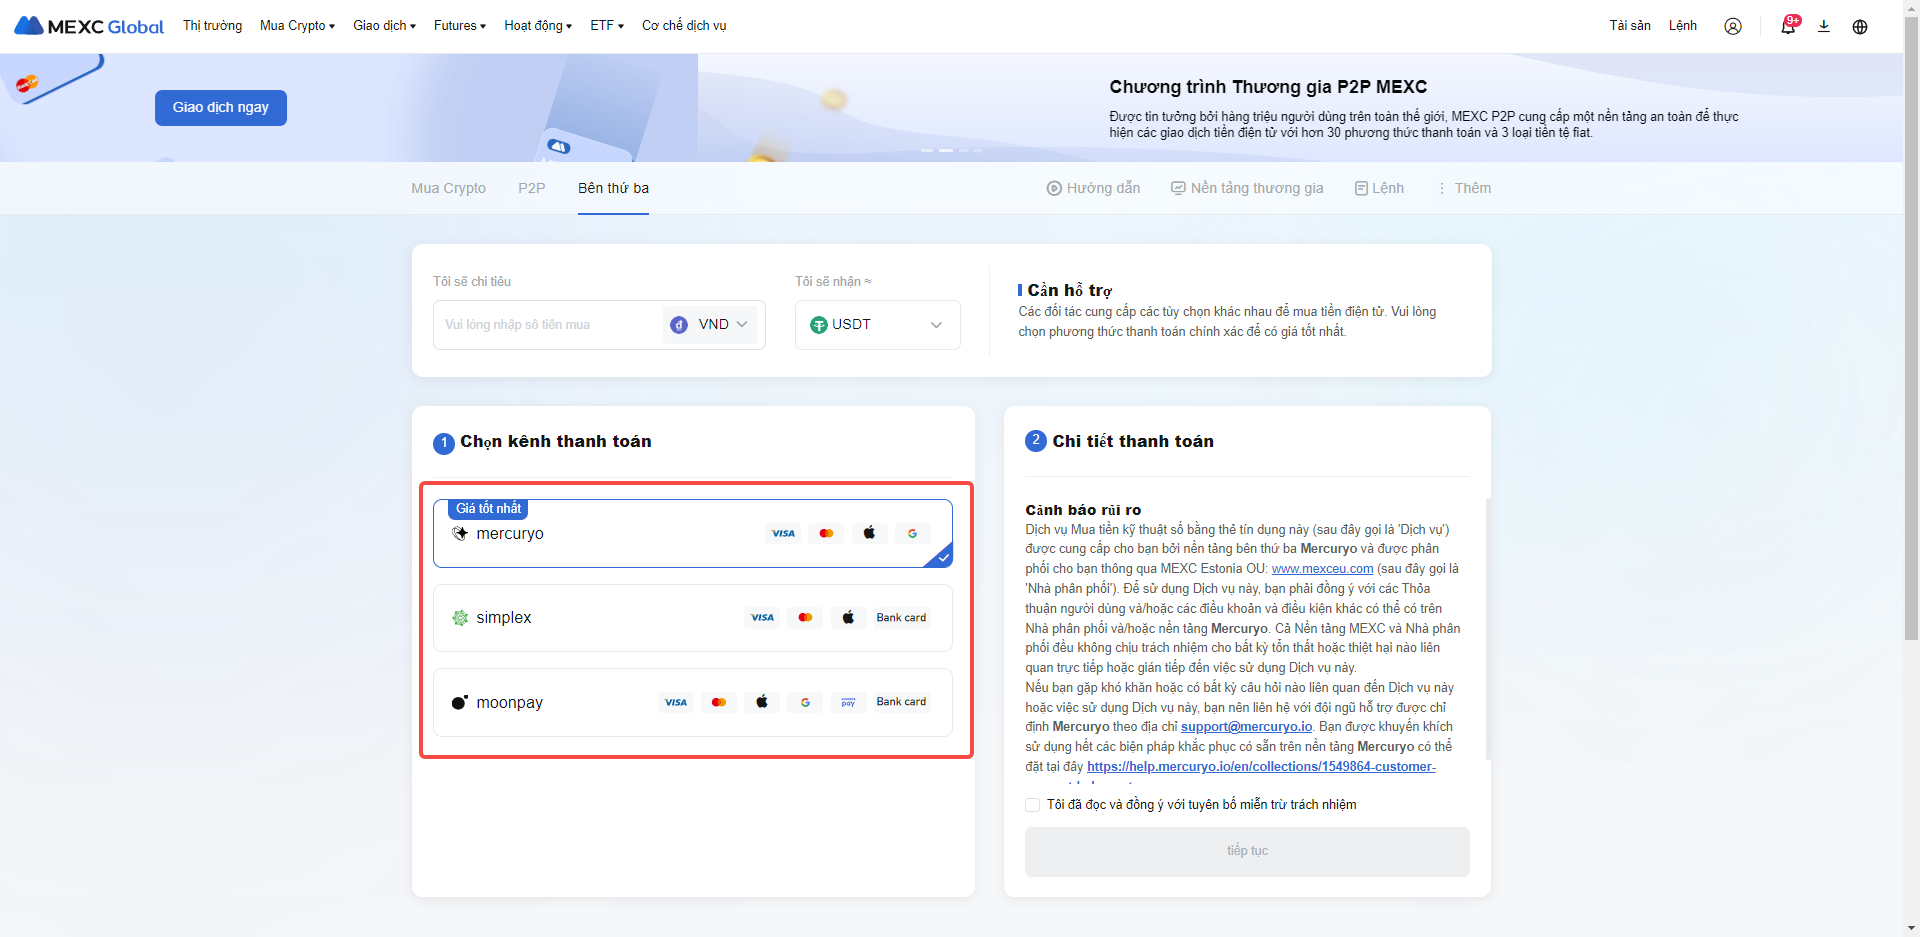Open the user account profile icon

pyautogui.click(x=1732, y=26)
